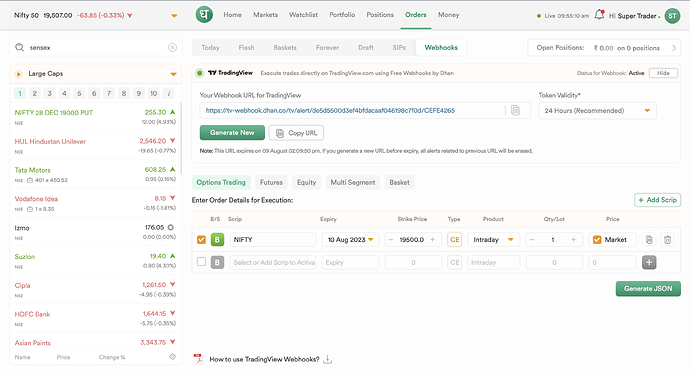The image size is (690, 375).
Task: Switch to the SIPs tab
Action: click(x=399, y=48)
